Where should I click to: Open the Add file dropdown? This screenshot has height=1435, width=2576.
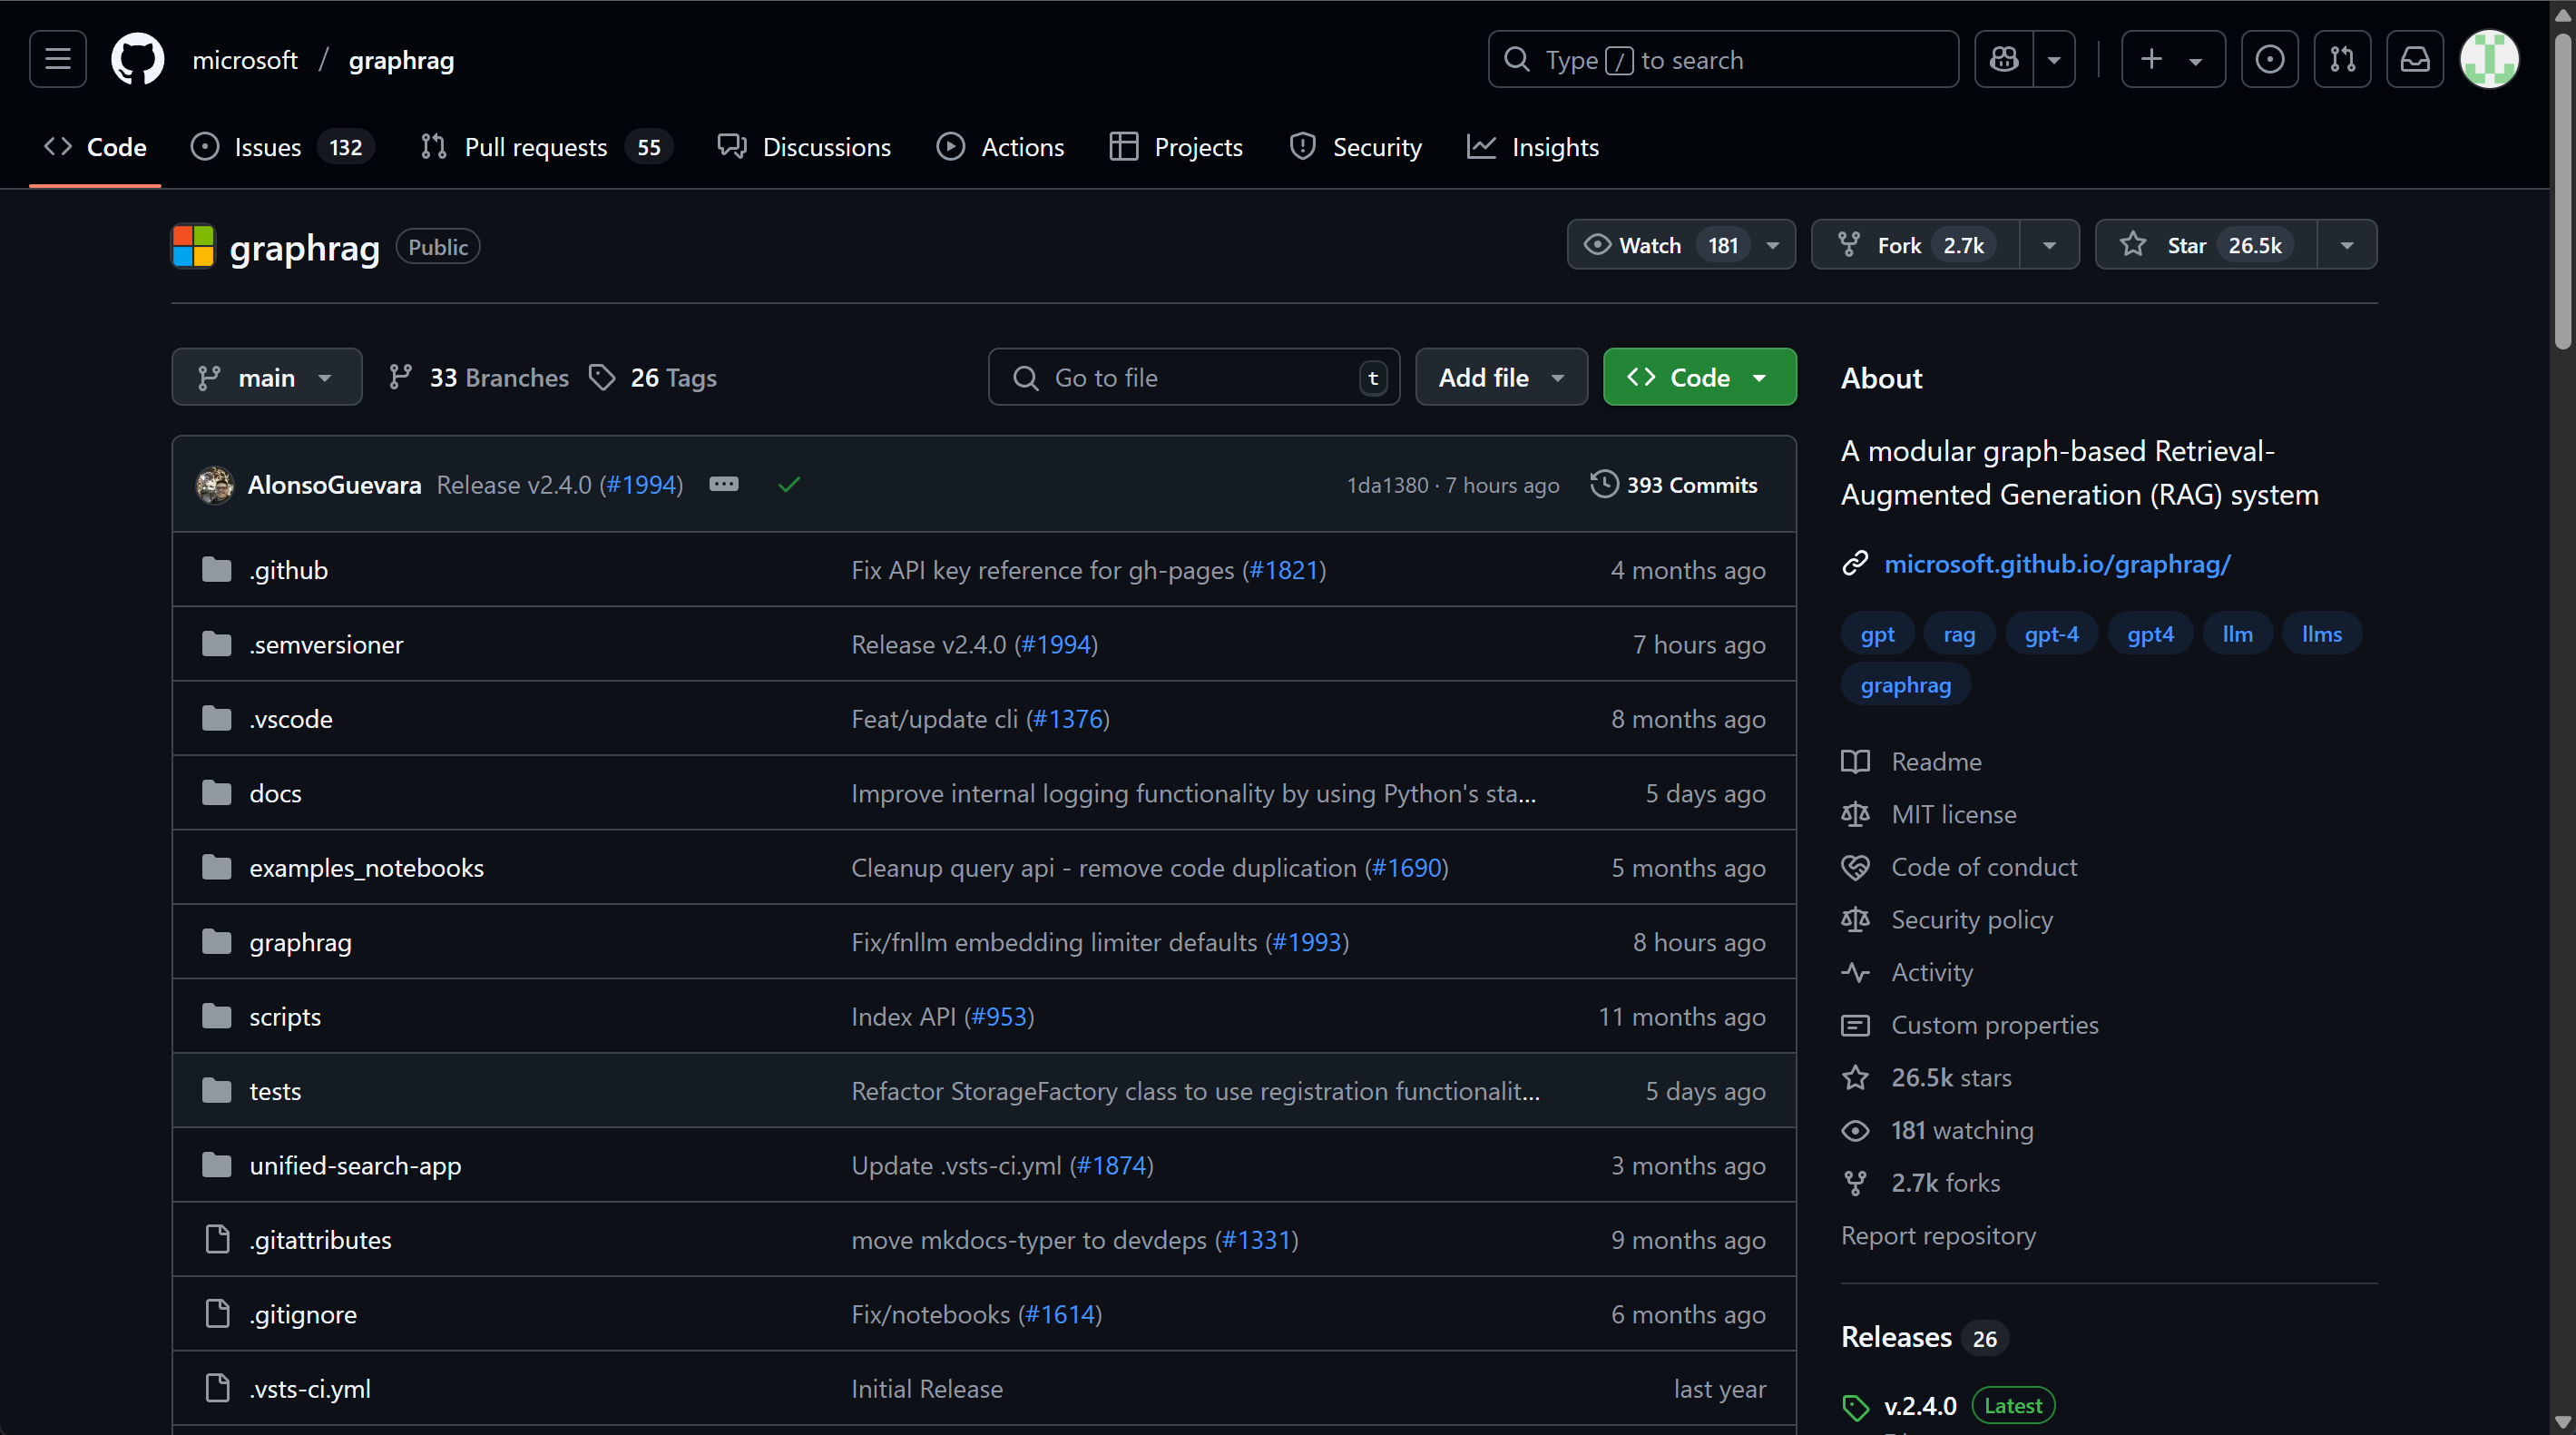point(1501,377)
